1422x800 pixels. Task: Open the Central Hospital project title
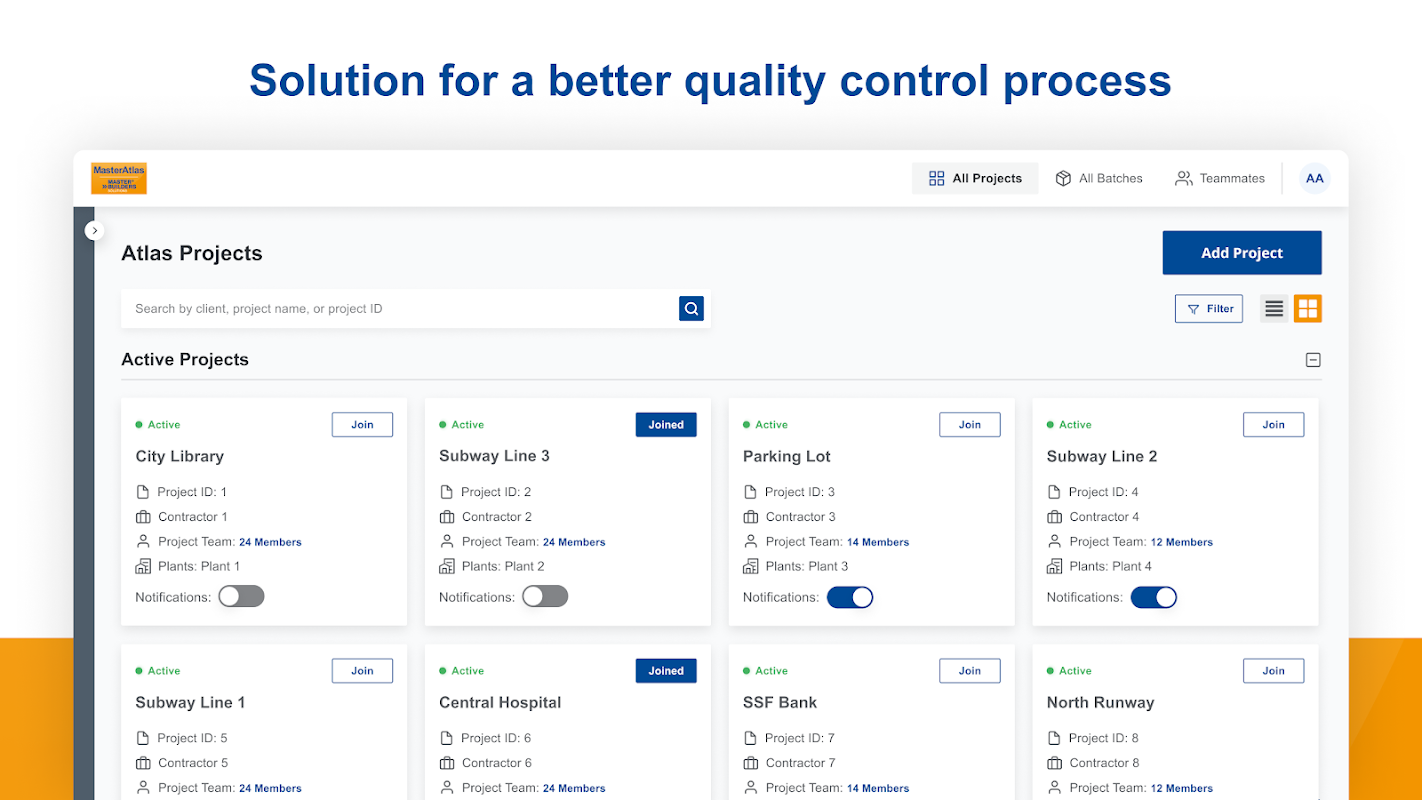pyautogui.click(x=500, y=702)
